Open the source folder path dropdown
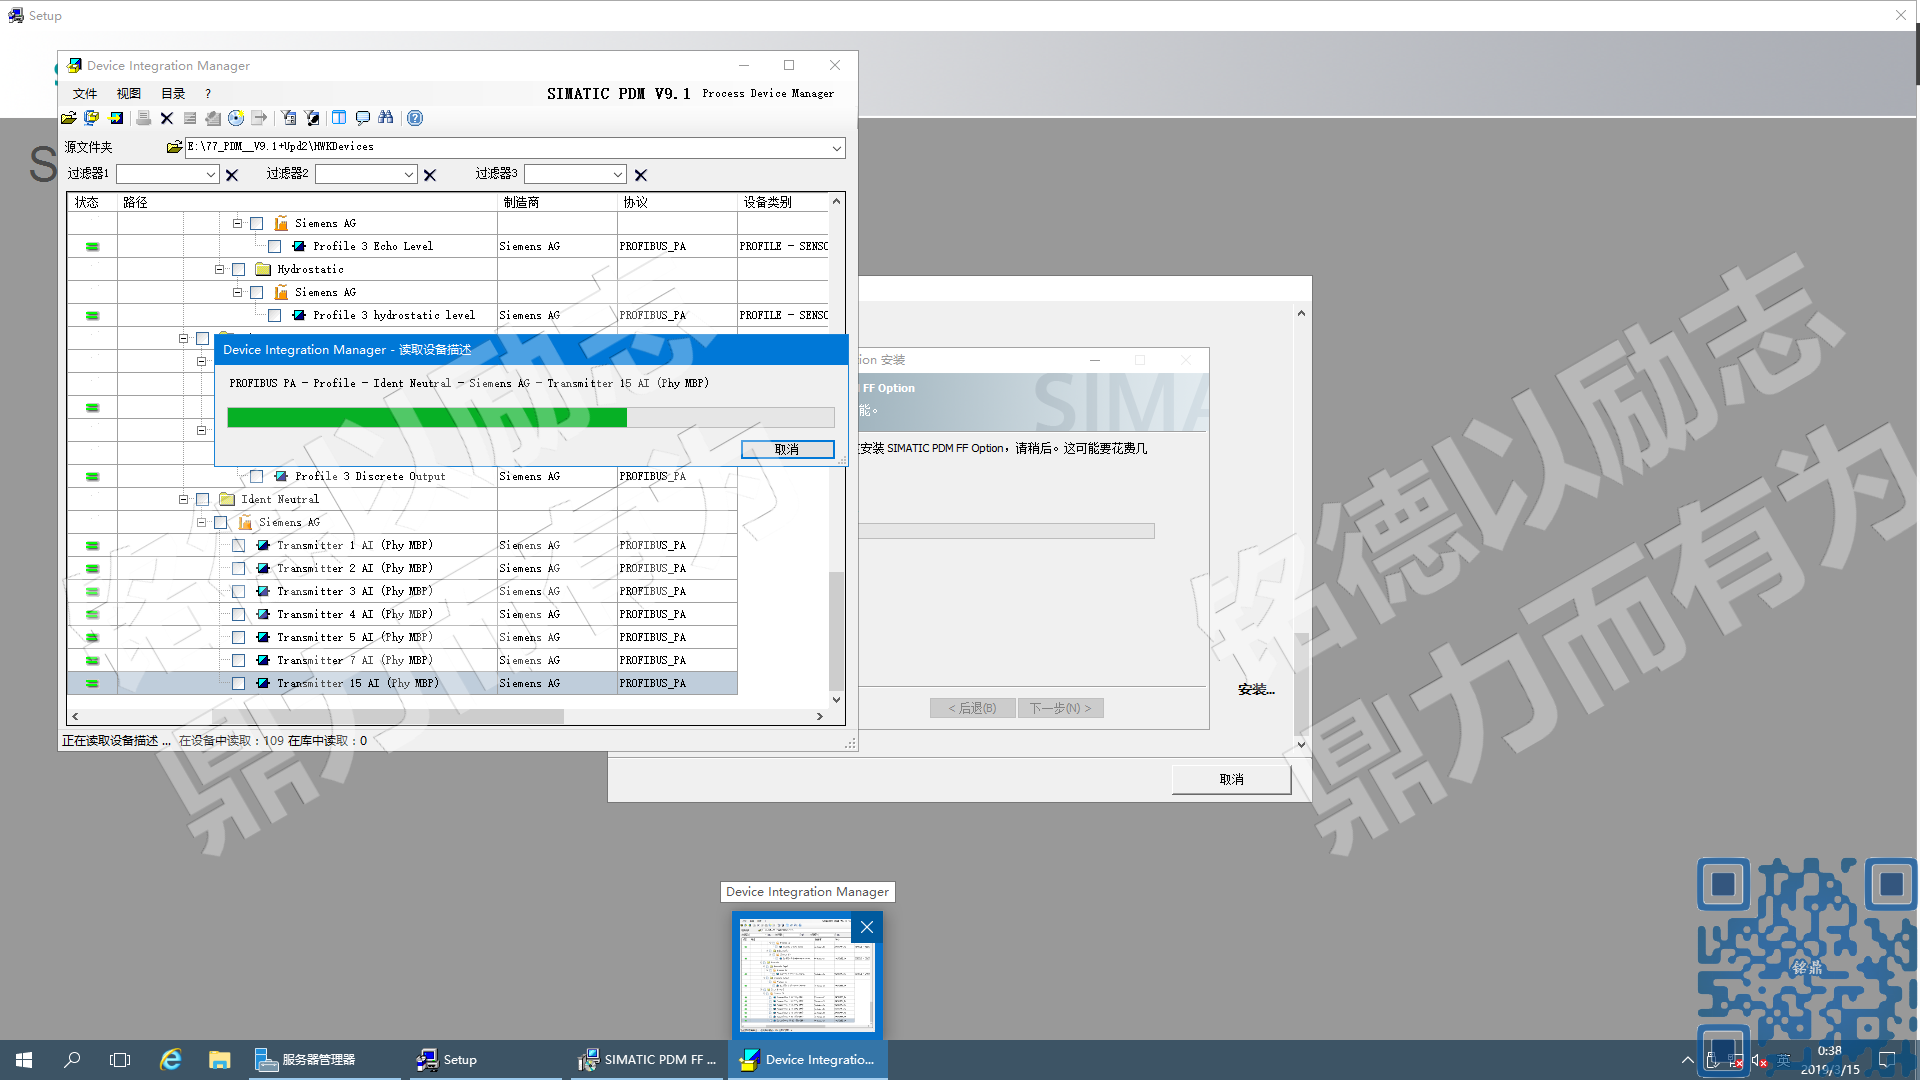Image resolution: width=1920 pixels, height=1080 pixels. pyautogui.click(x=837, y=148)
